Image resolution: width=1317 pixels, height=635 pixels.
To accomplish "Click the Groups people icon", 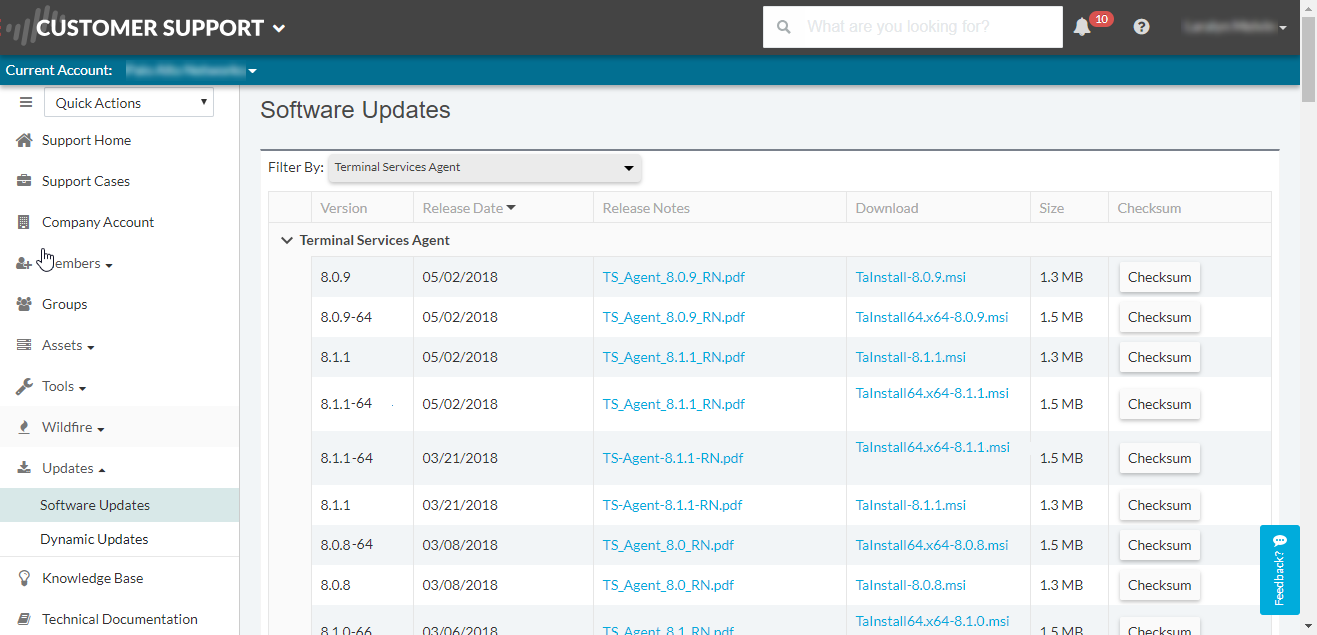I will (x=25, y=304).
